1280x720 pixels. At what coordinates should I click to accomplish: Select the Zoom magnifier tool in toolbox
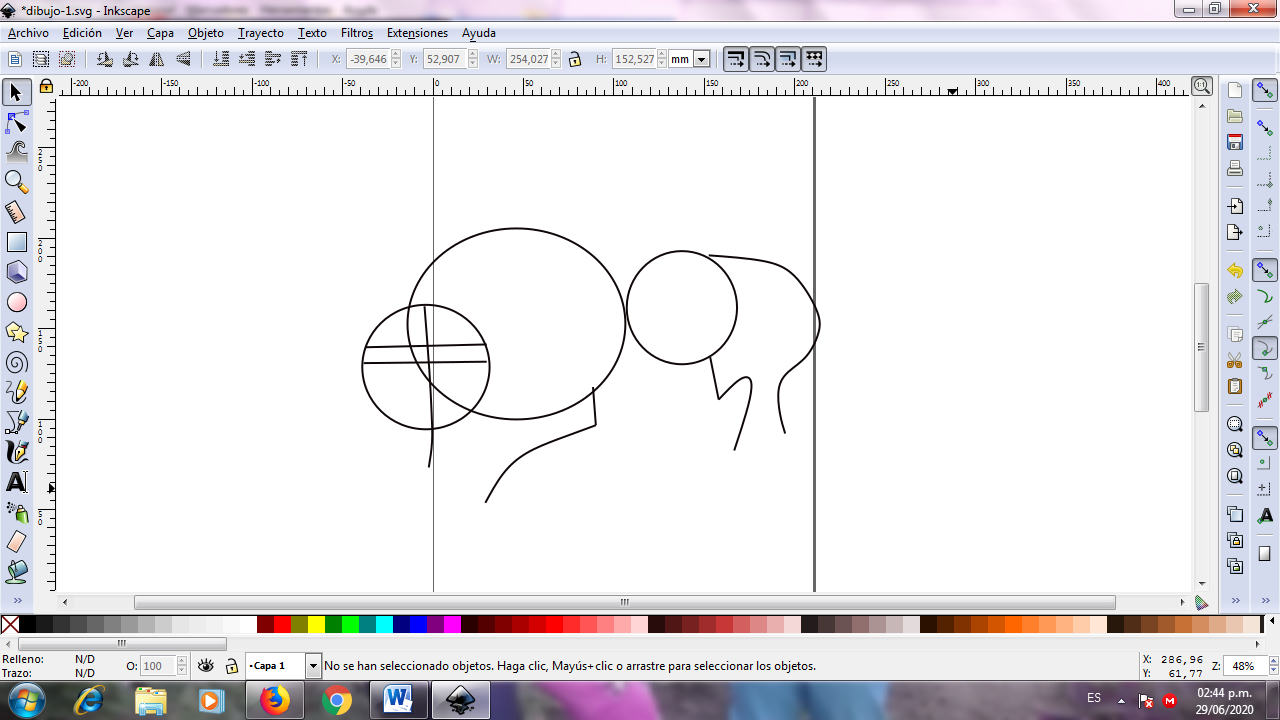coord(16,182)
